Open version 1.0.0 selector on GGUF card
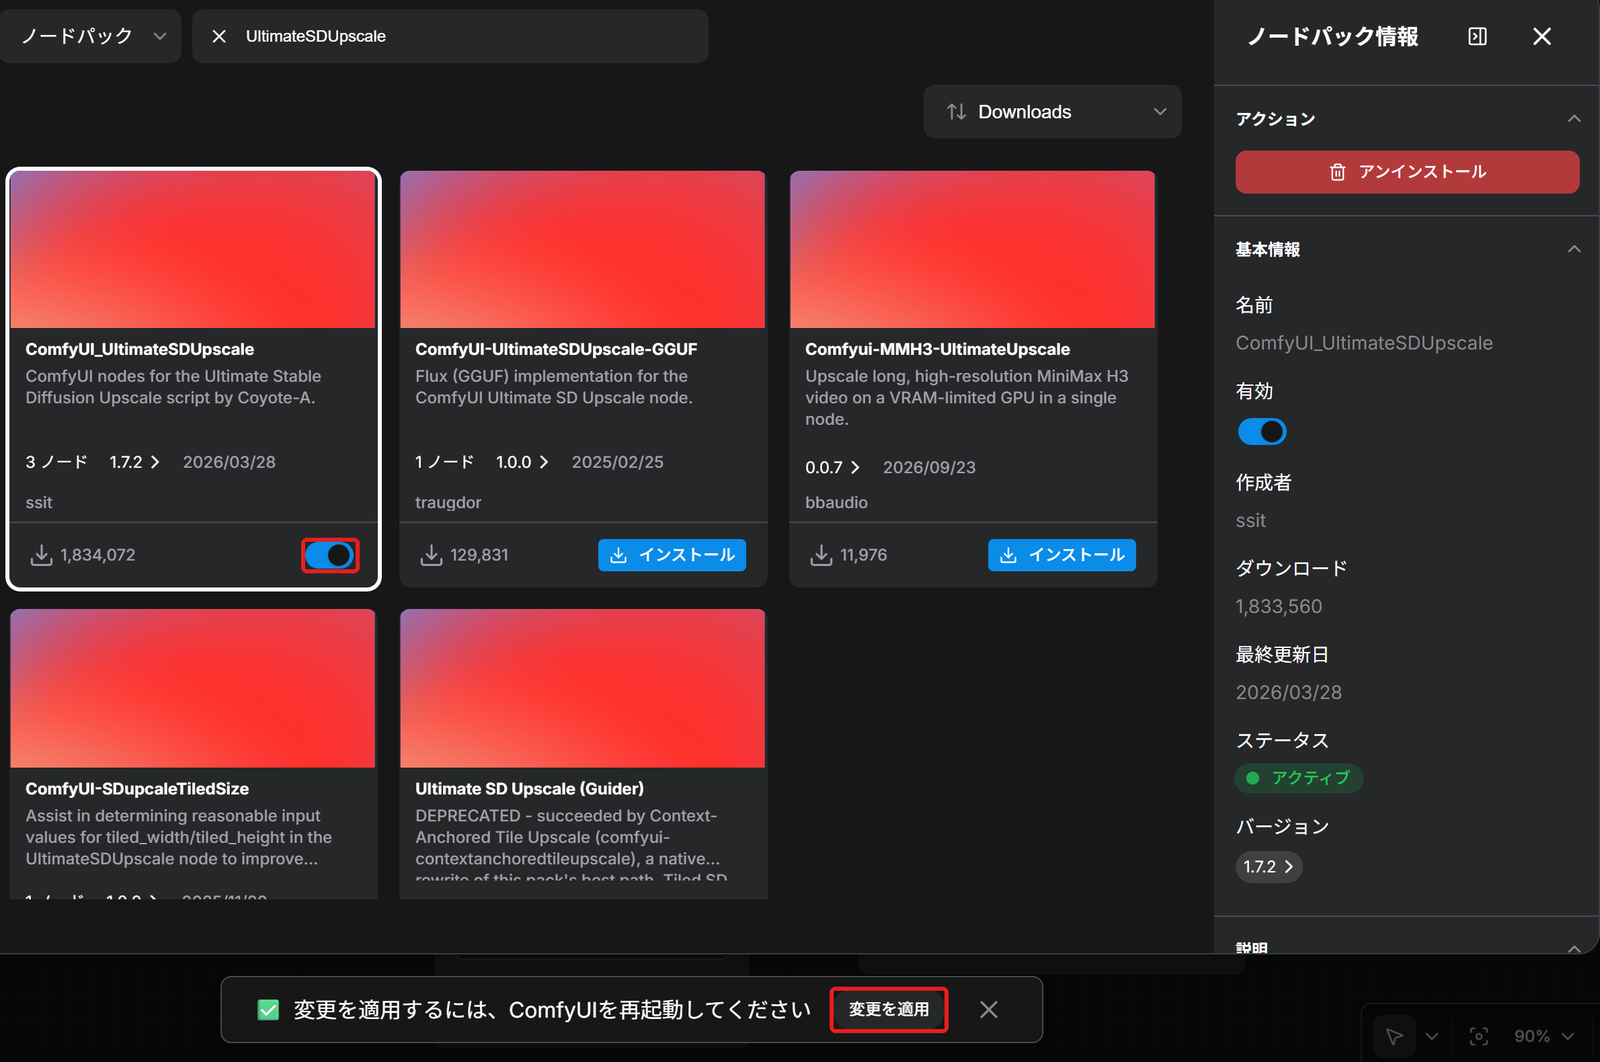This screenshot has width=1600, height=1062. pos(522,462)
